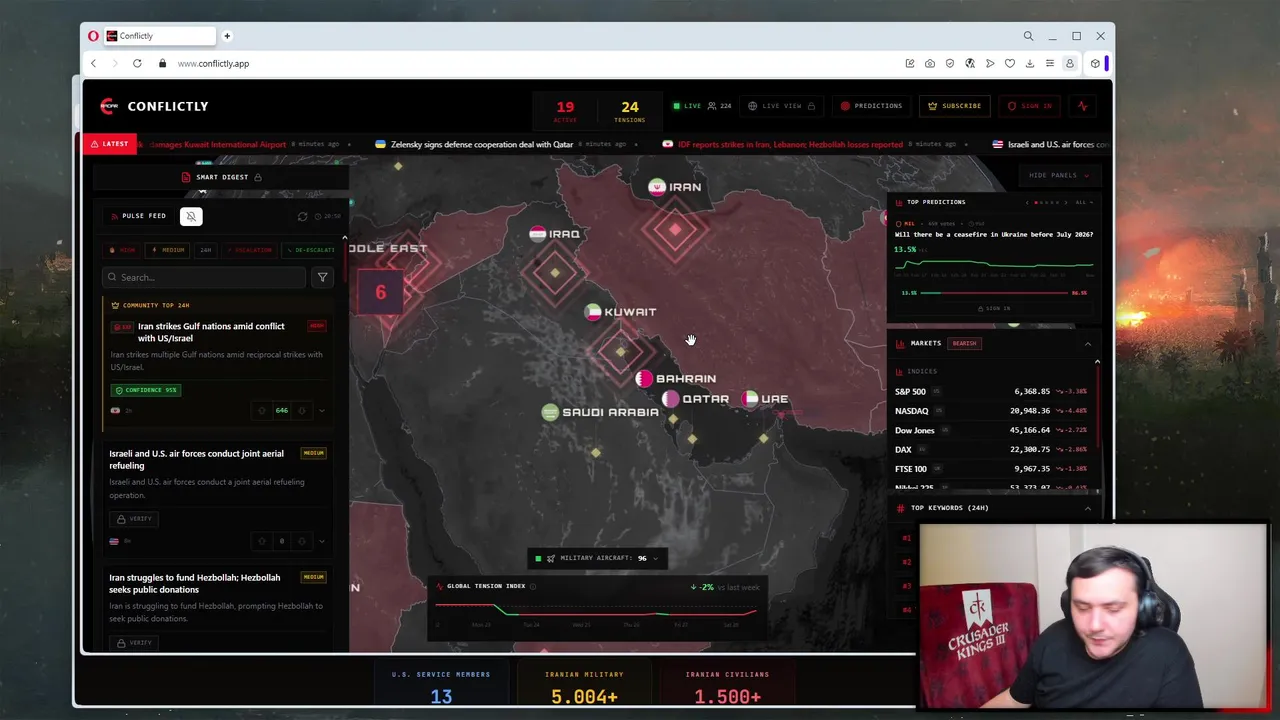The width and height of the screenshot is (1280, 720).
Task: Click the Conflictly logo icon
Action: tap(109, 106)
